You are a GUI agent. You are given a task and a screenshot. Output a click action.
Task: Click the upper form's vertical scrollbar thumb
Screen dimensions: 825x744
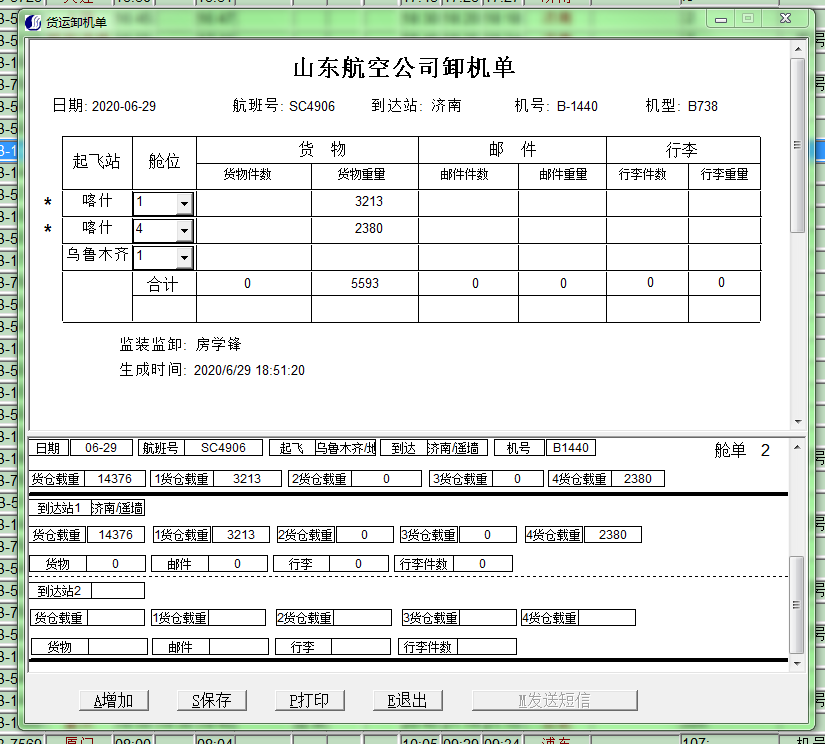click(798, 145)
